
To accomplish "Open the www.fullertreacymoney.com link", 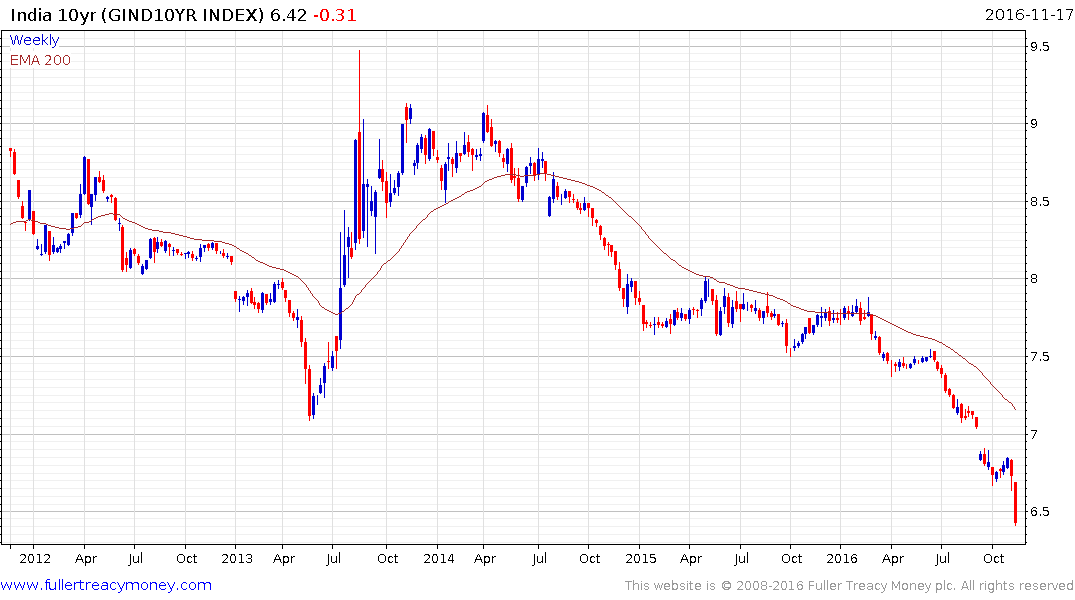I will pyautogui.click(x=106, y=585).
